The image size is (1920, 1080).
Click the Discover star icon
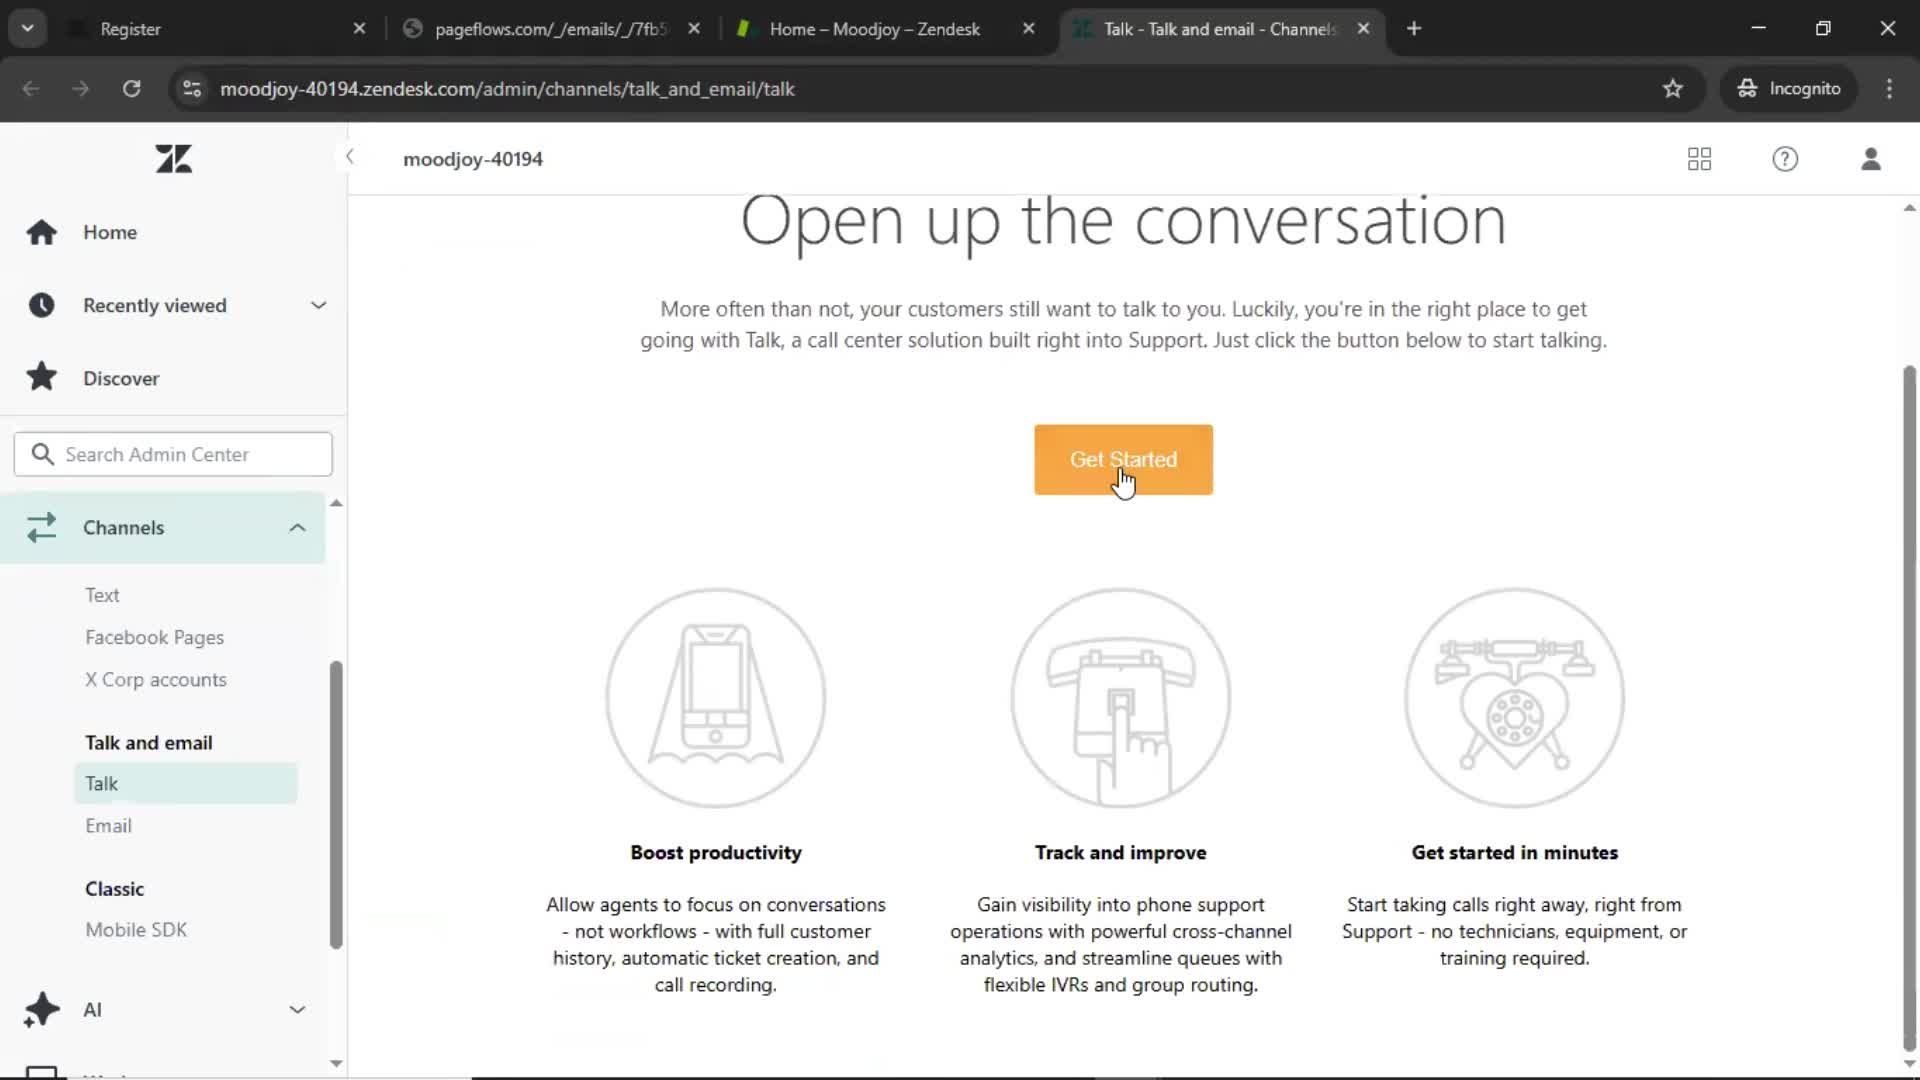coord(41,377)
